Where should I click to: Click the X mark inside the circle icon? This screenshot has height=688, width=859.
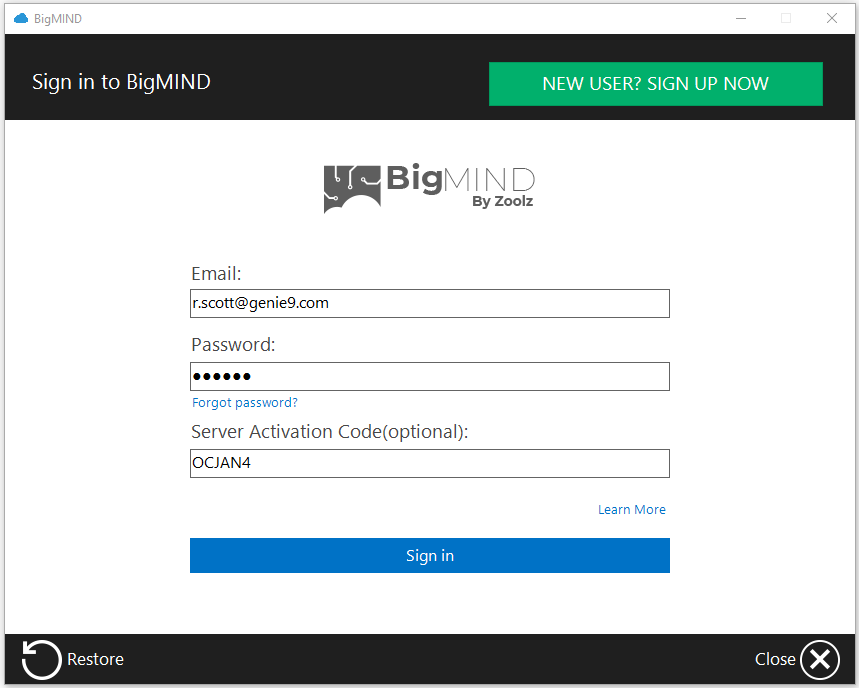point(820,660)
